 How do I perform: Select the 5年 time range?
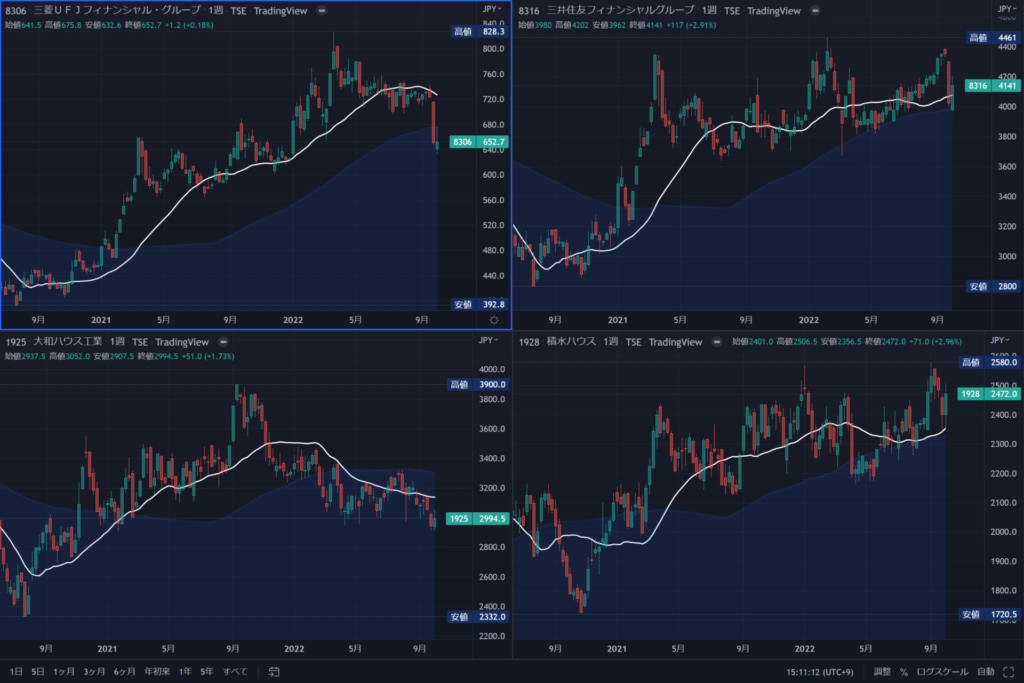tap(207, 671)
